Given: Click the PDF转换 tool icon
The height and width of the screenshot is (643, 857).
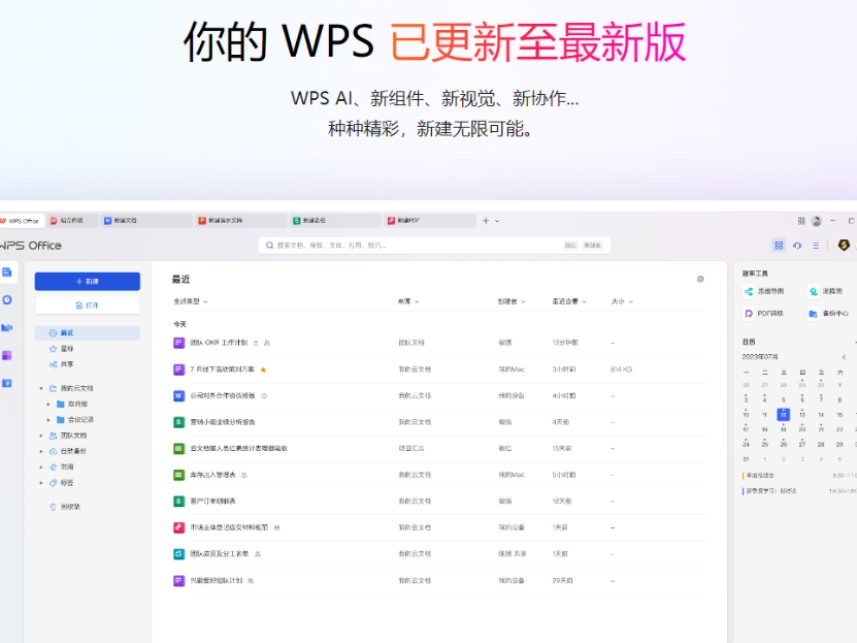Looking at the screenshot, I should pyautogui.click(x=749, y=313).
